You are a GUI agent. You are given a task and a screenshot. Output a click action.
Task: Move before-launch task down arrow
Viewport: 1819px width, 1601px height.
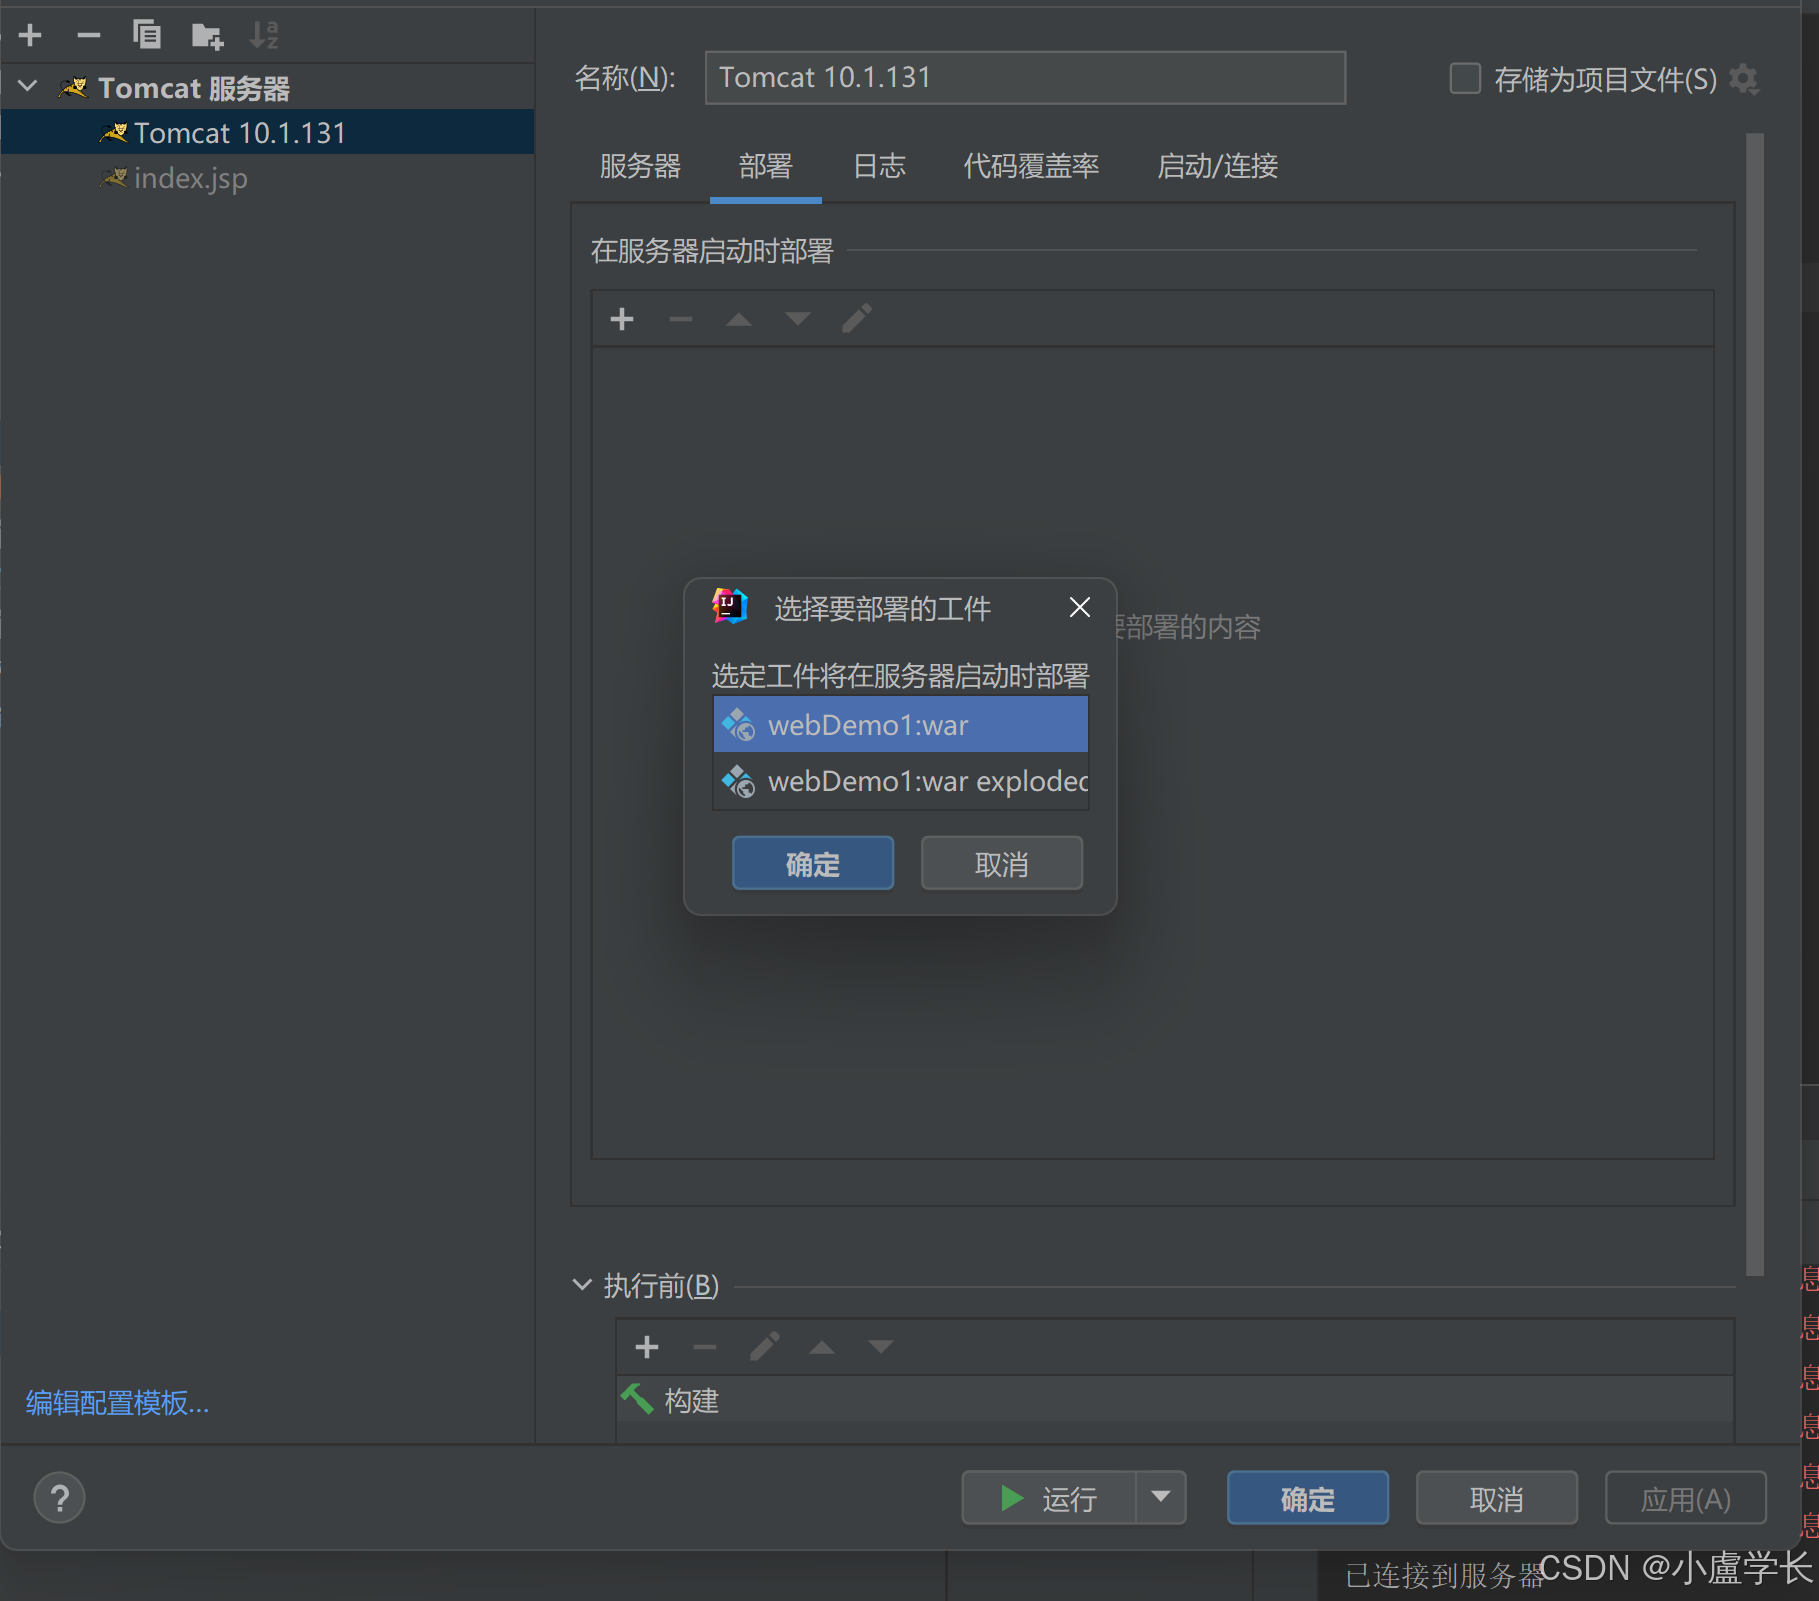pos(881,1347)
